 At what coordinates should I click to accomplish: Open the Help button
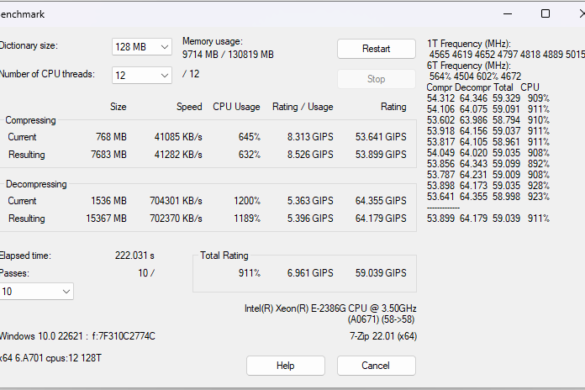(x=285, y=365)
